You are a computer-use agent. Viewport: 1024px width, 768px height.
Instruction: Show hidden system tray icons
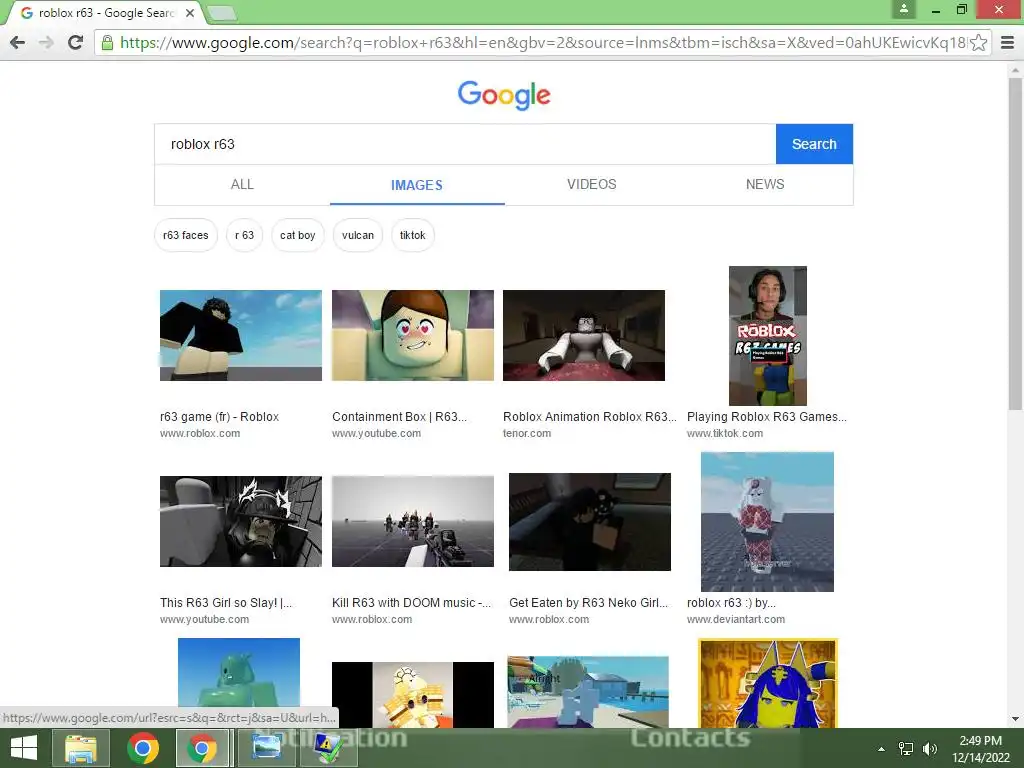881,749
